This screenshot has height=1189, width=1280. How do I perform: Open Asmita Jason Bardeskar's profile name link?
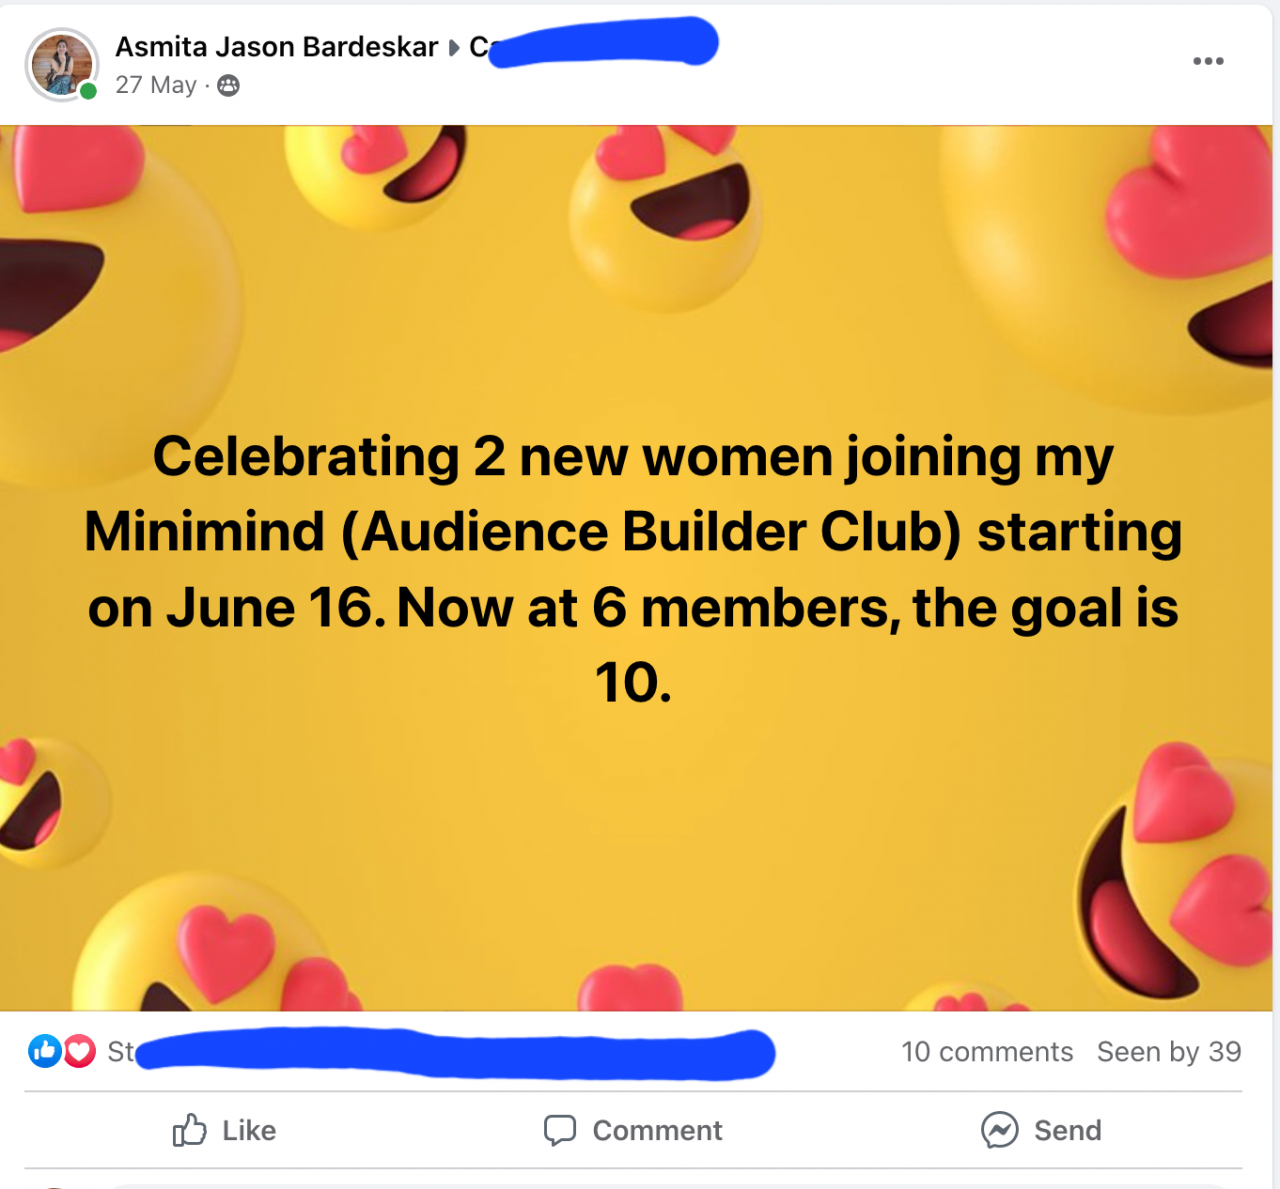276,47
